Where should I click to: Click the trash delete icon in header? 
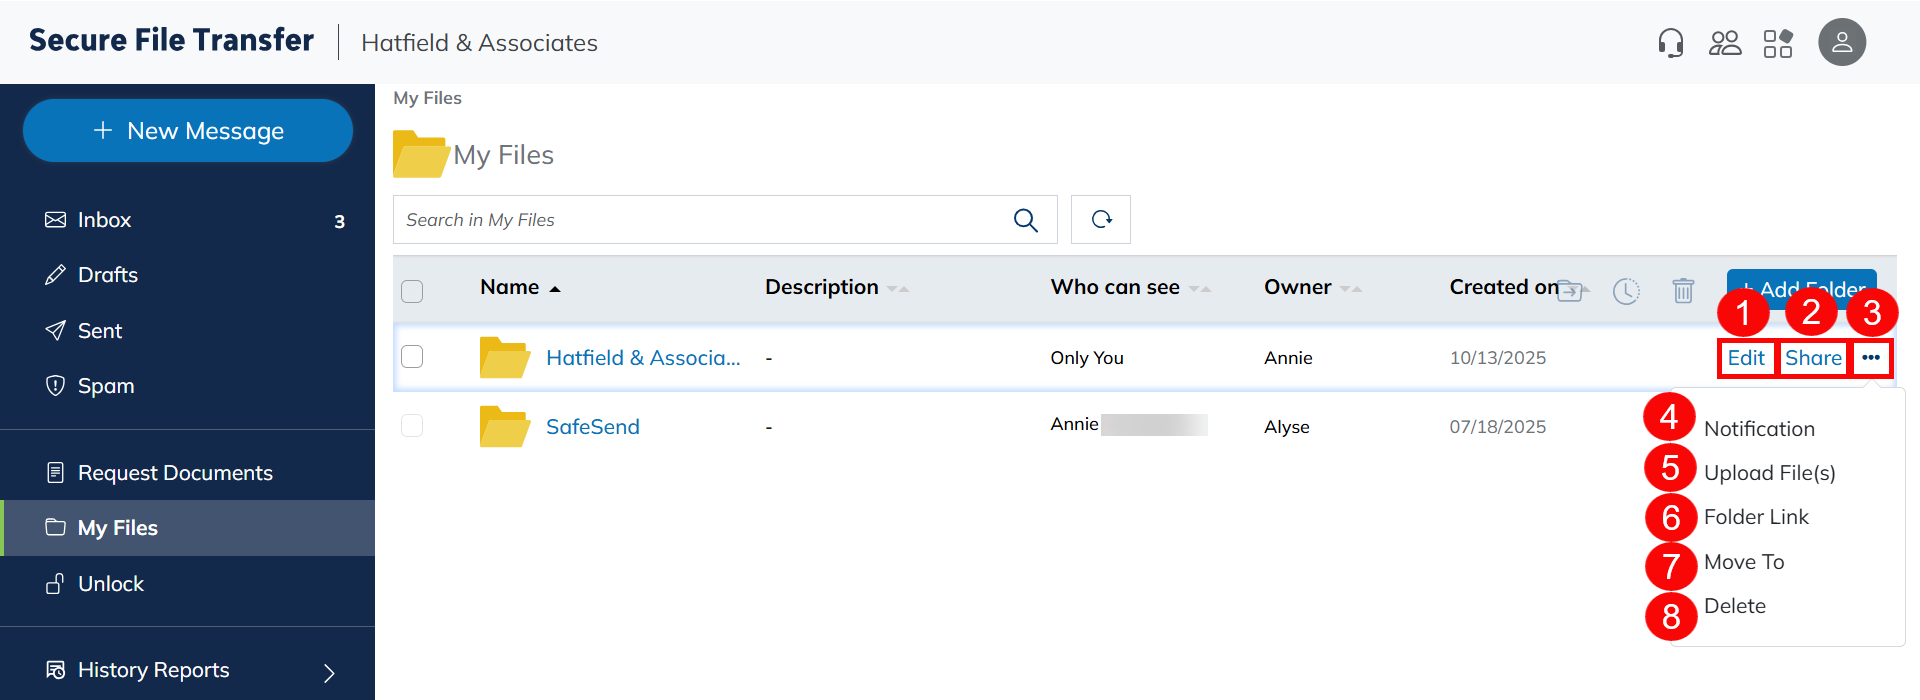pyautogui.click(x=1683, y=290)
